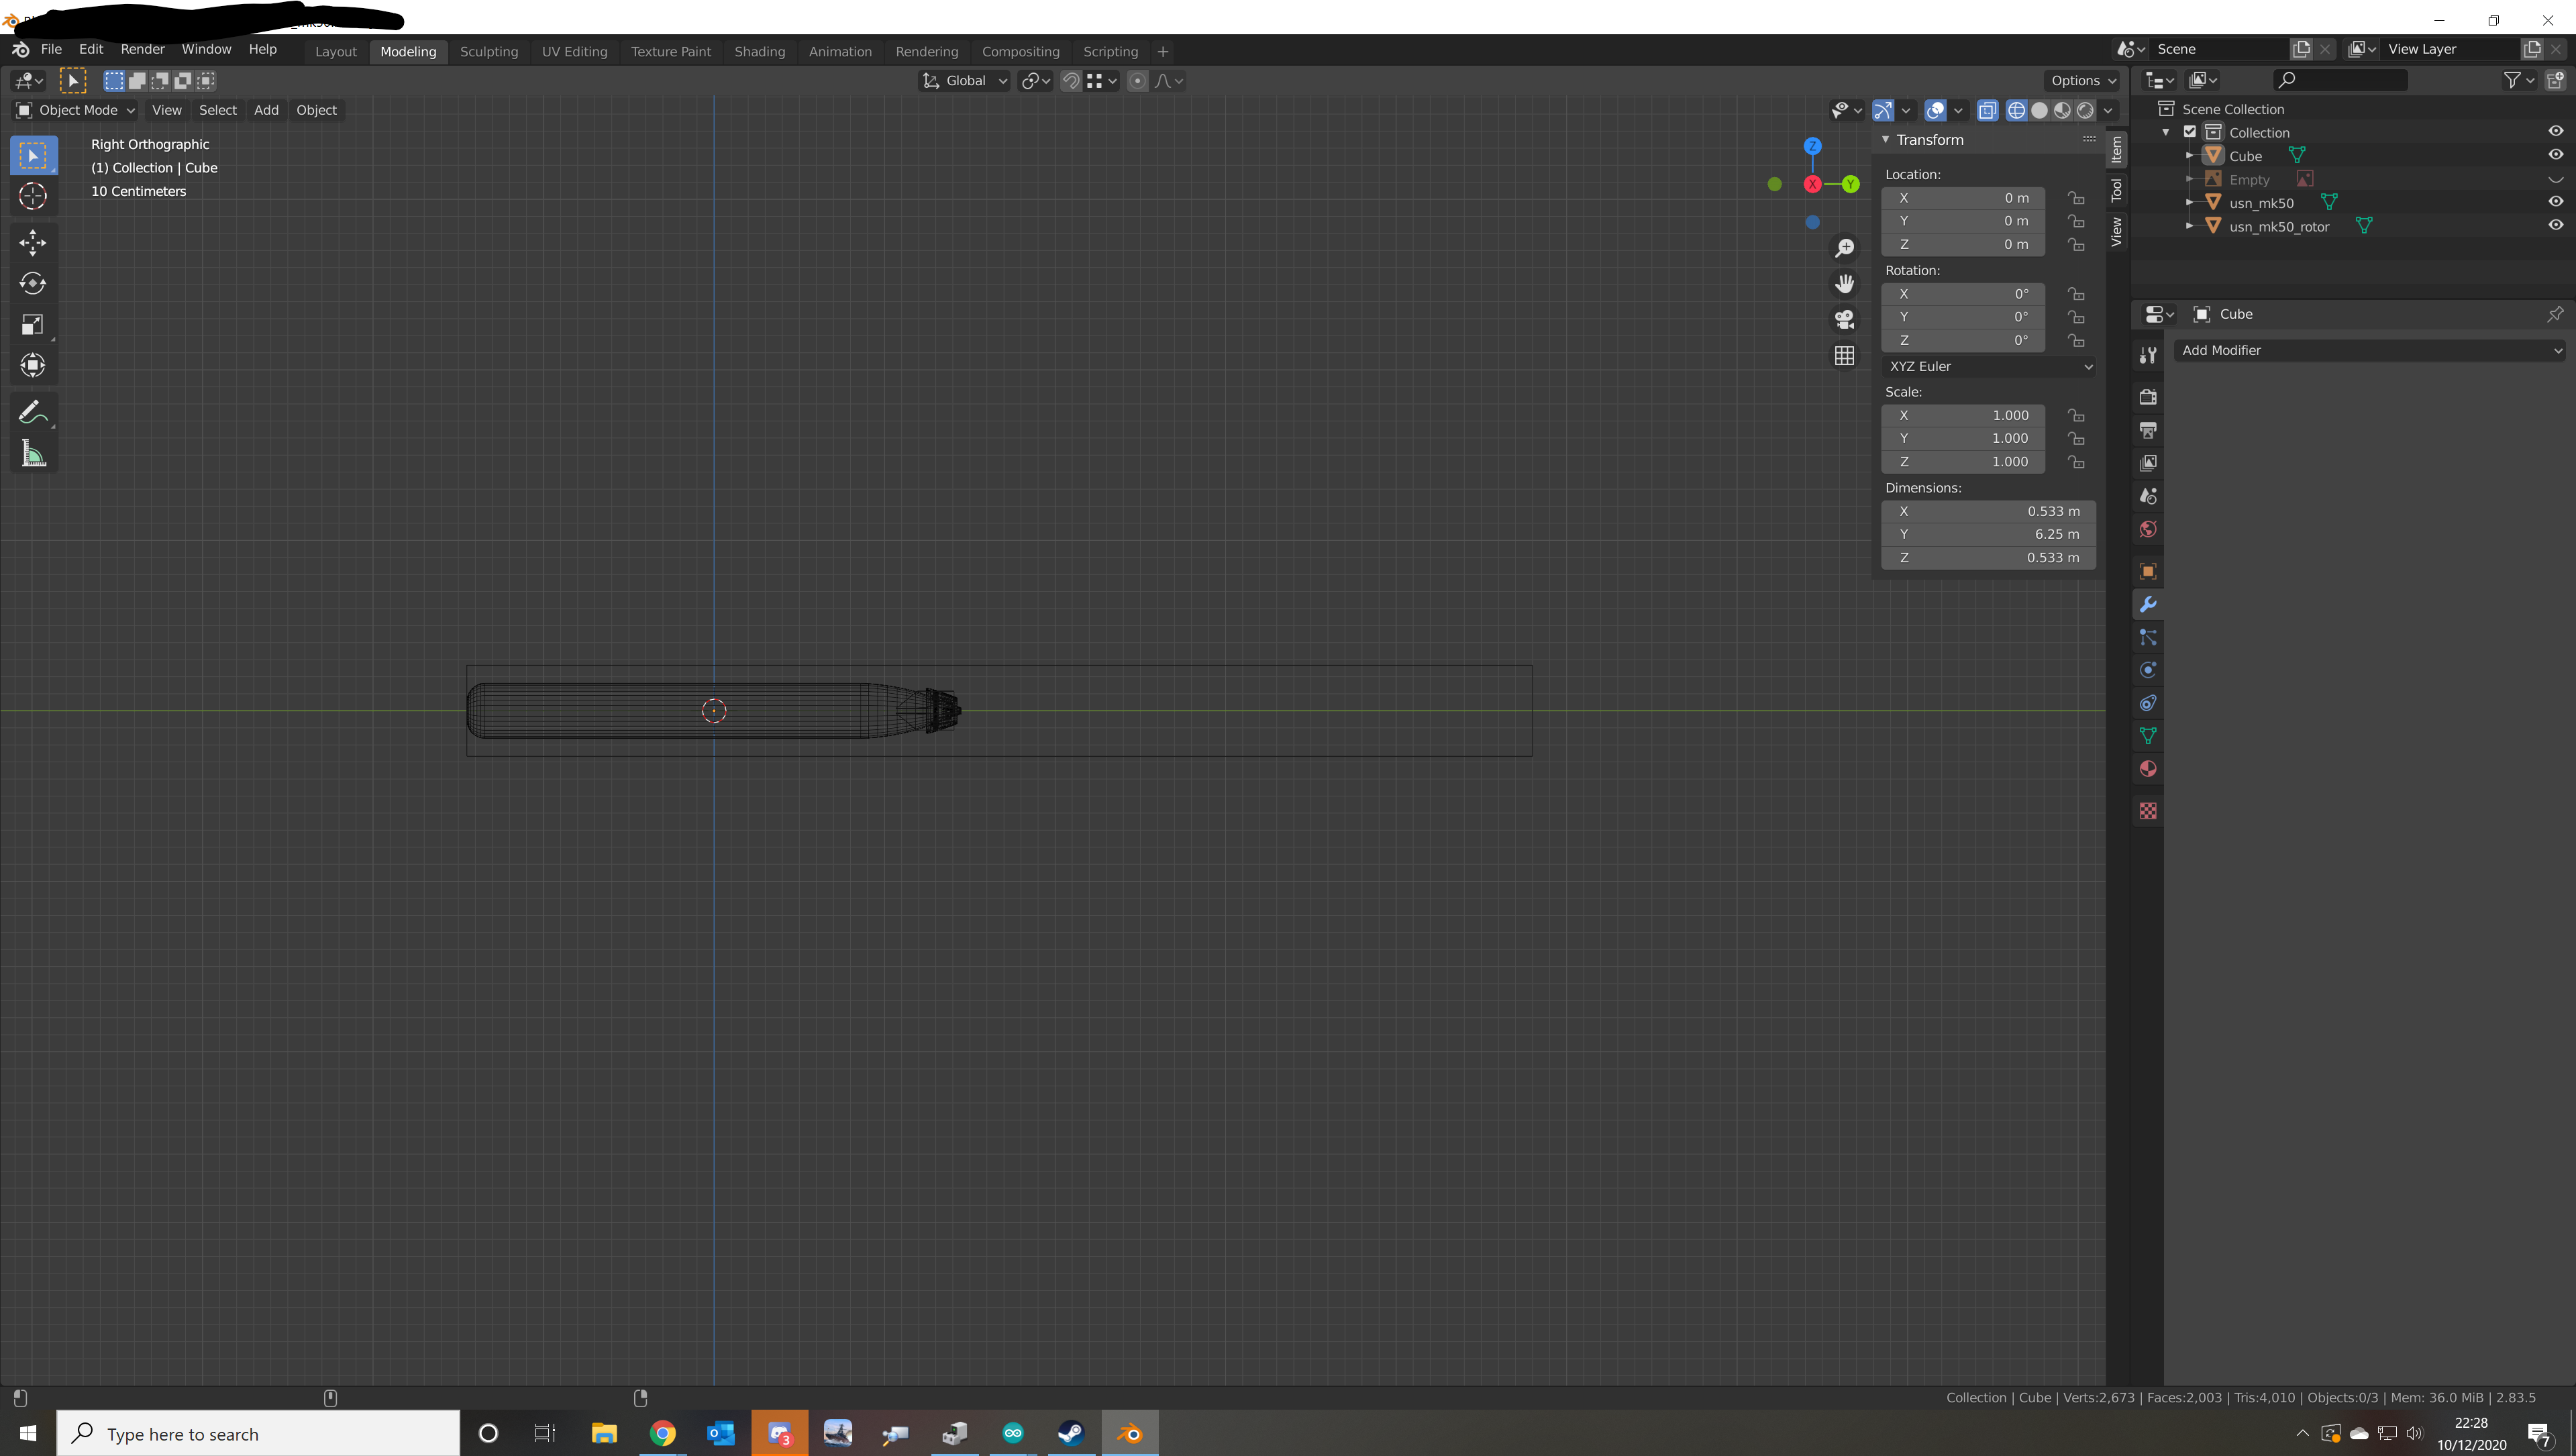Expand the usn_mk50_rotor tree item
Image resolution: width=2576 pixels, height=1456 pixels.
coord(2189,226)
